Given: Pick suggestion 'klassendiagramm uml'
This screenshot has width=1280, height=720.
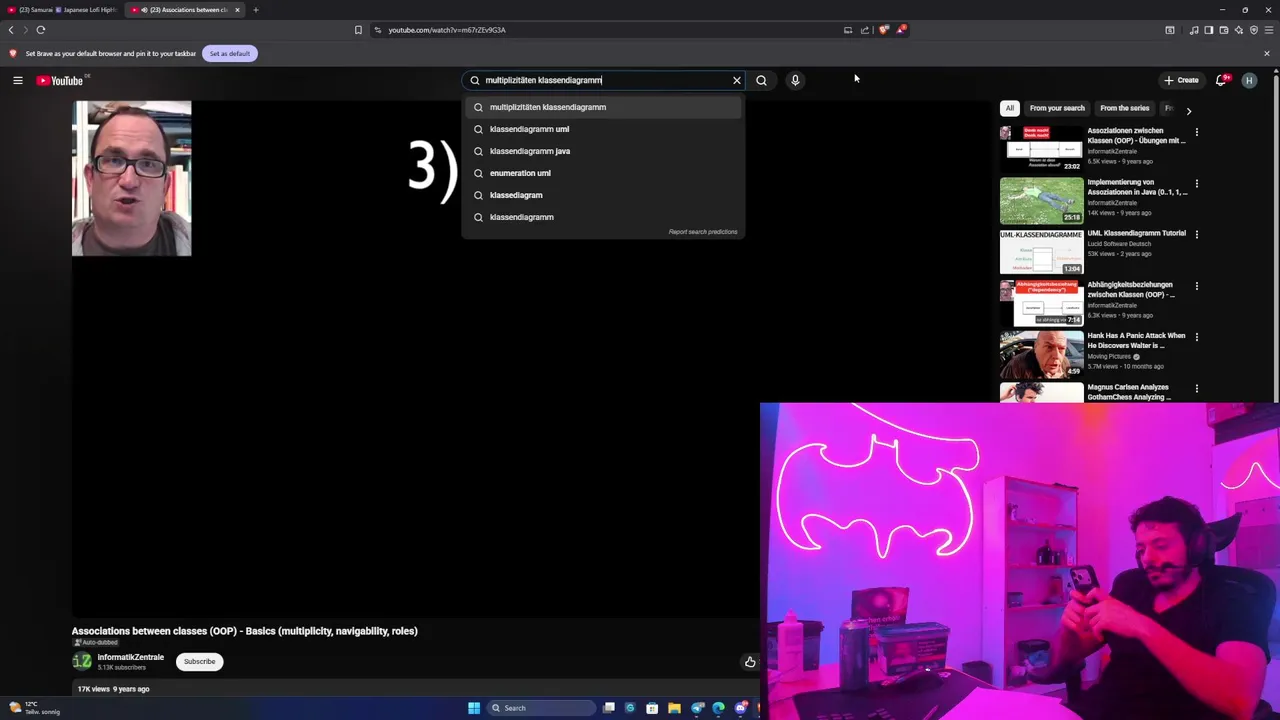Looking at the screenshot, I should pos(603,129).
